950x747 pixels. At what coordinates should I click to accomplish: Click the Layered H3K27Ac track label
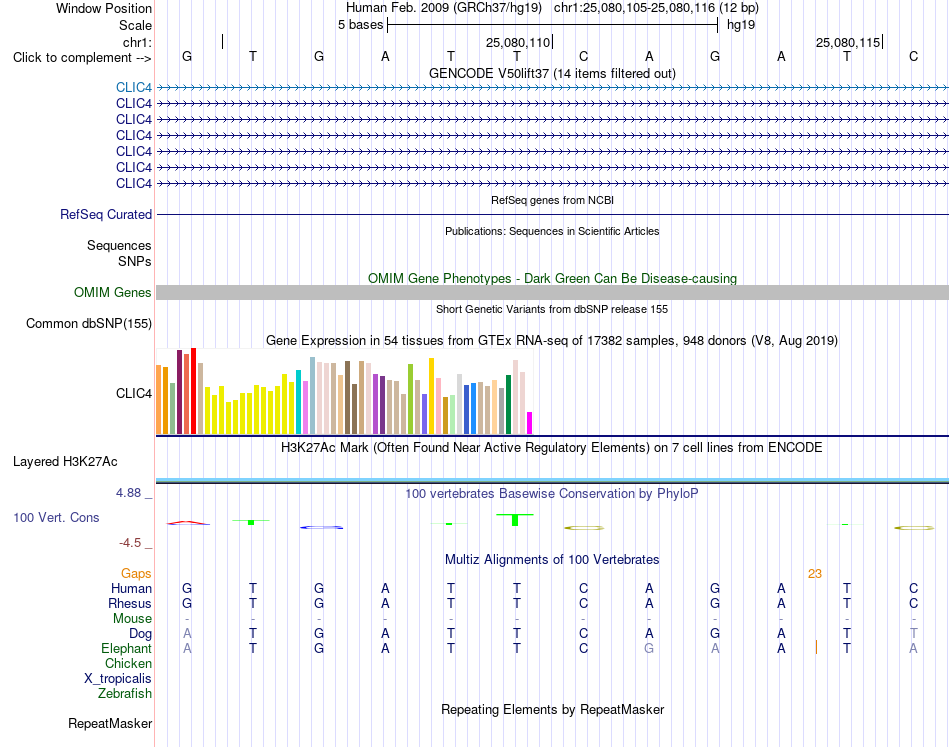(65, 462)
